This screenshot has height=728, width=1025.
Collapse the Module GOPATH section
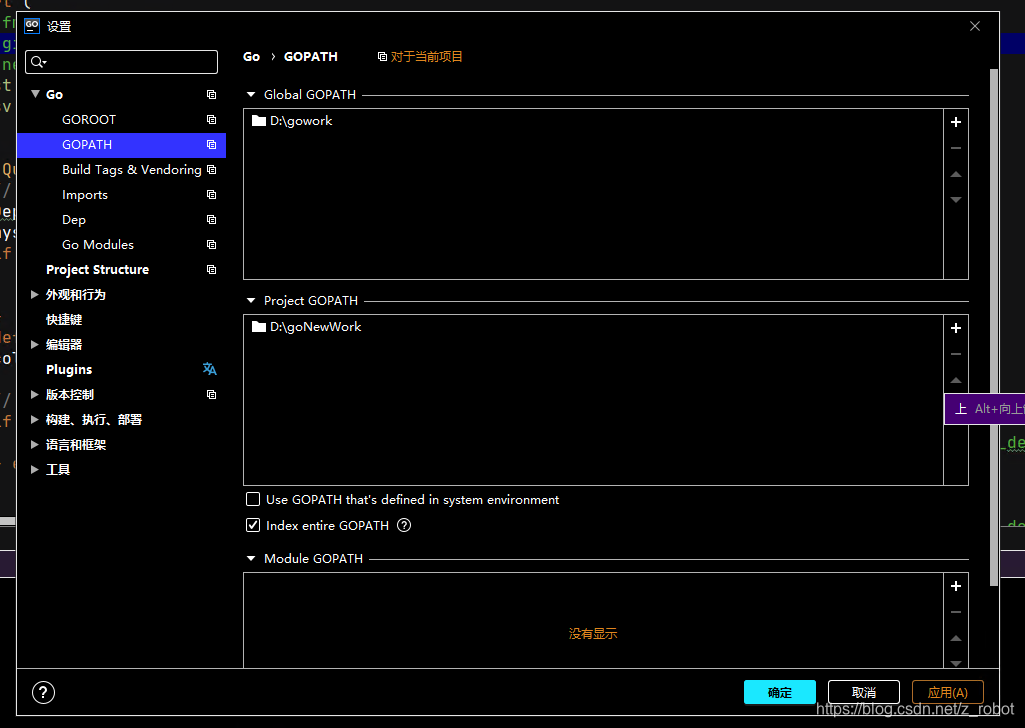pyautogui.click(x=250, y=559)
